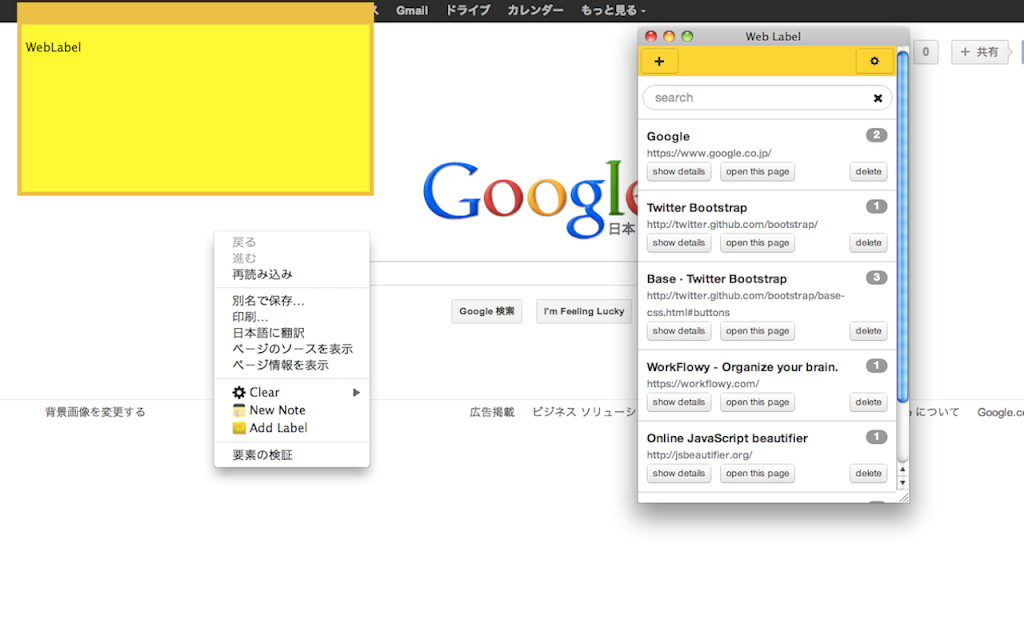Click the resize grip of Web Label window
Image resolution: width=1024 pixels, height=640 pixels.
click(x=903, y=498)
